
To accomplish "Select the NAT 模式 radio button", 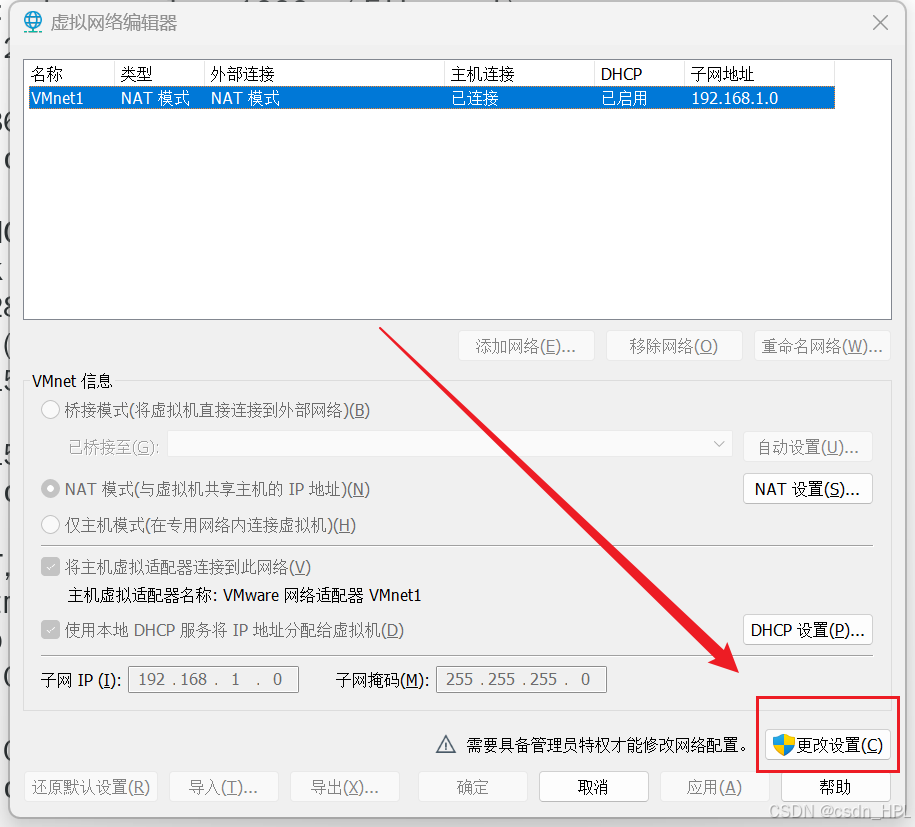I will coord(50,488).
